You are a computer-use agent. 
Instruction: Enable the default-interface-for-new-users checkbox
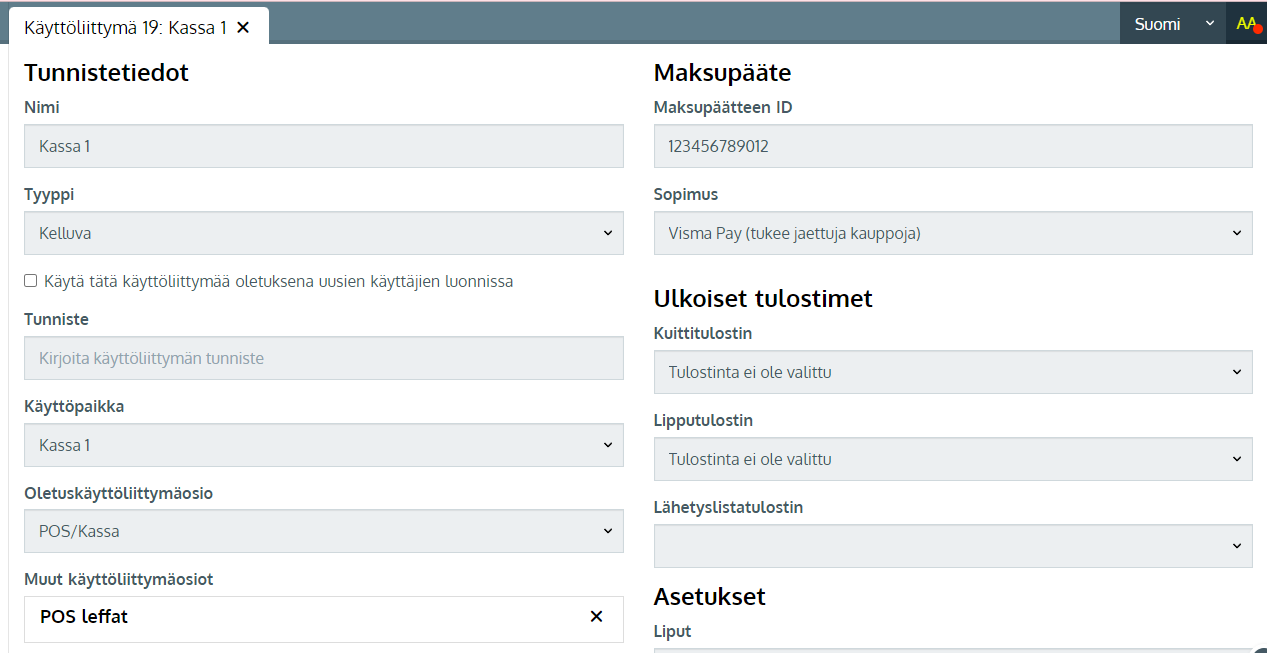pos(31,281)
